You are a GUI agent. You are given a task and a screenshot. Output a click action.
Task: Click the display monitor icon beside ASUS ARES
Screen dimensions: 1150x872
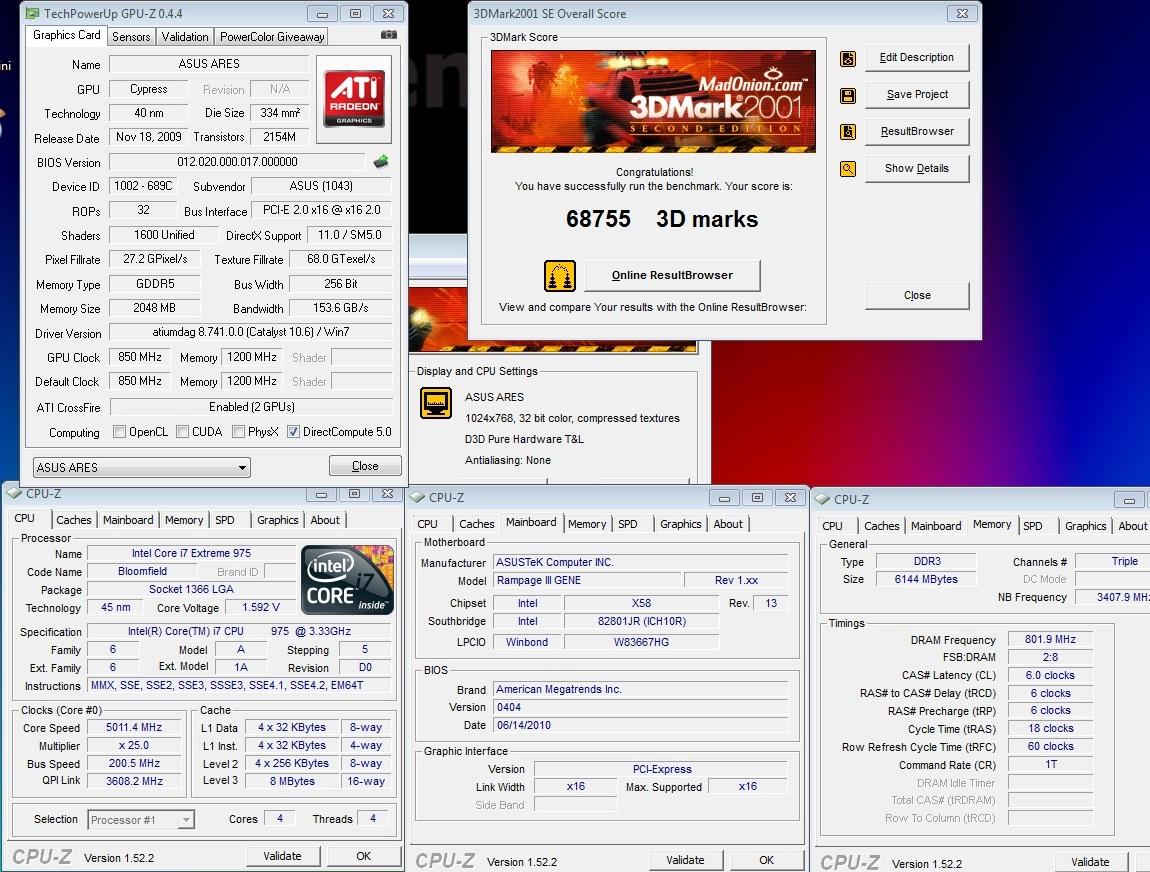click(x=436, y=403)
